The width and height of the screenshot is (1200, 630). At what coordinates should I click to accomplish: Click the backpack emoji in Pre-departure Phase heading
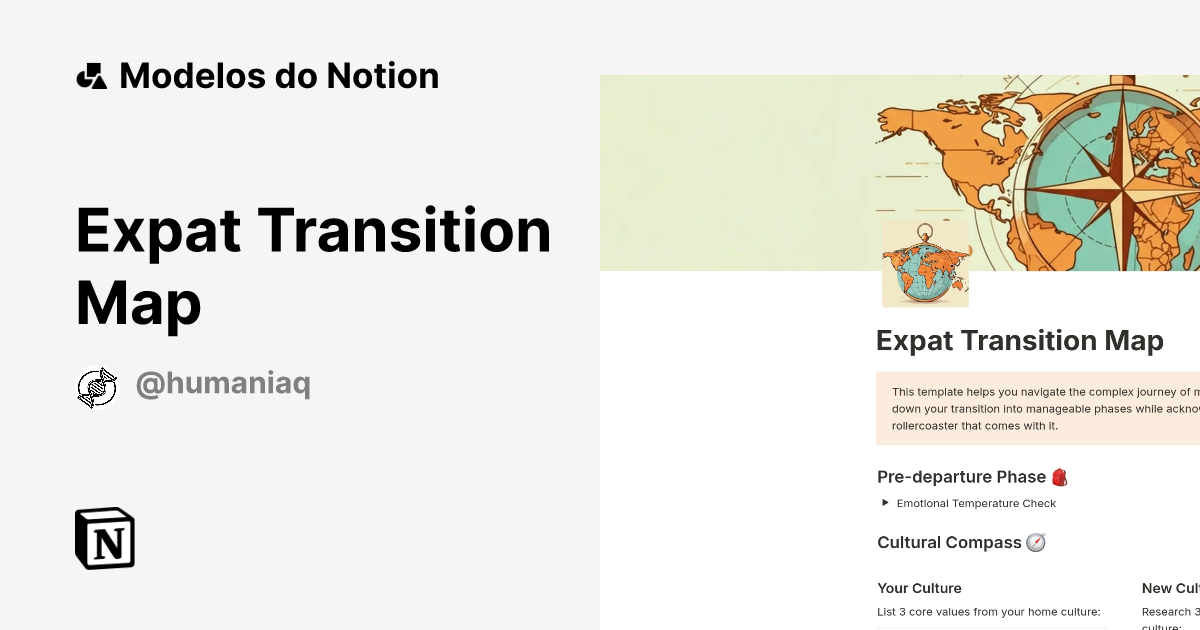coord(1059,477)
